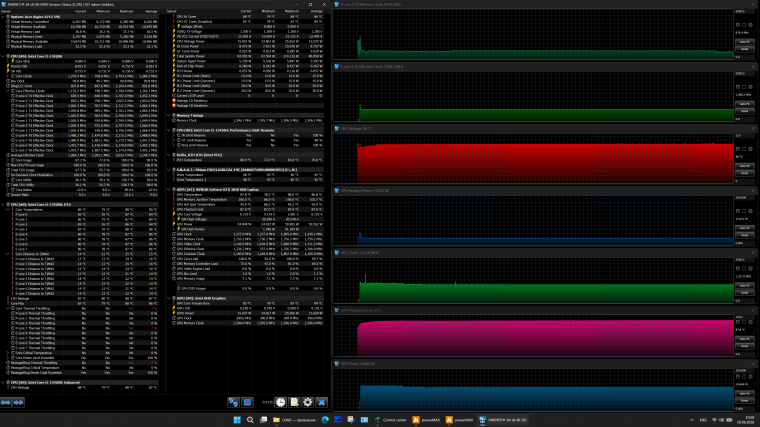Expand the Core Usage group
The image size is (760, 427).
tap(7, 160)
